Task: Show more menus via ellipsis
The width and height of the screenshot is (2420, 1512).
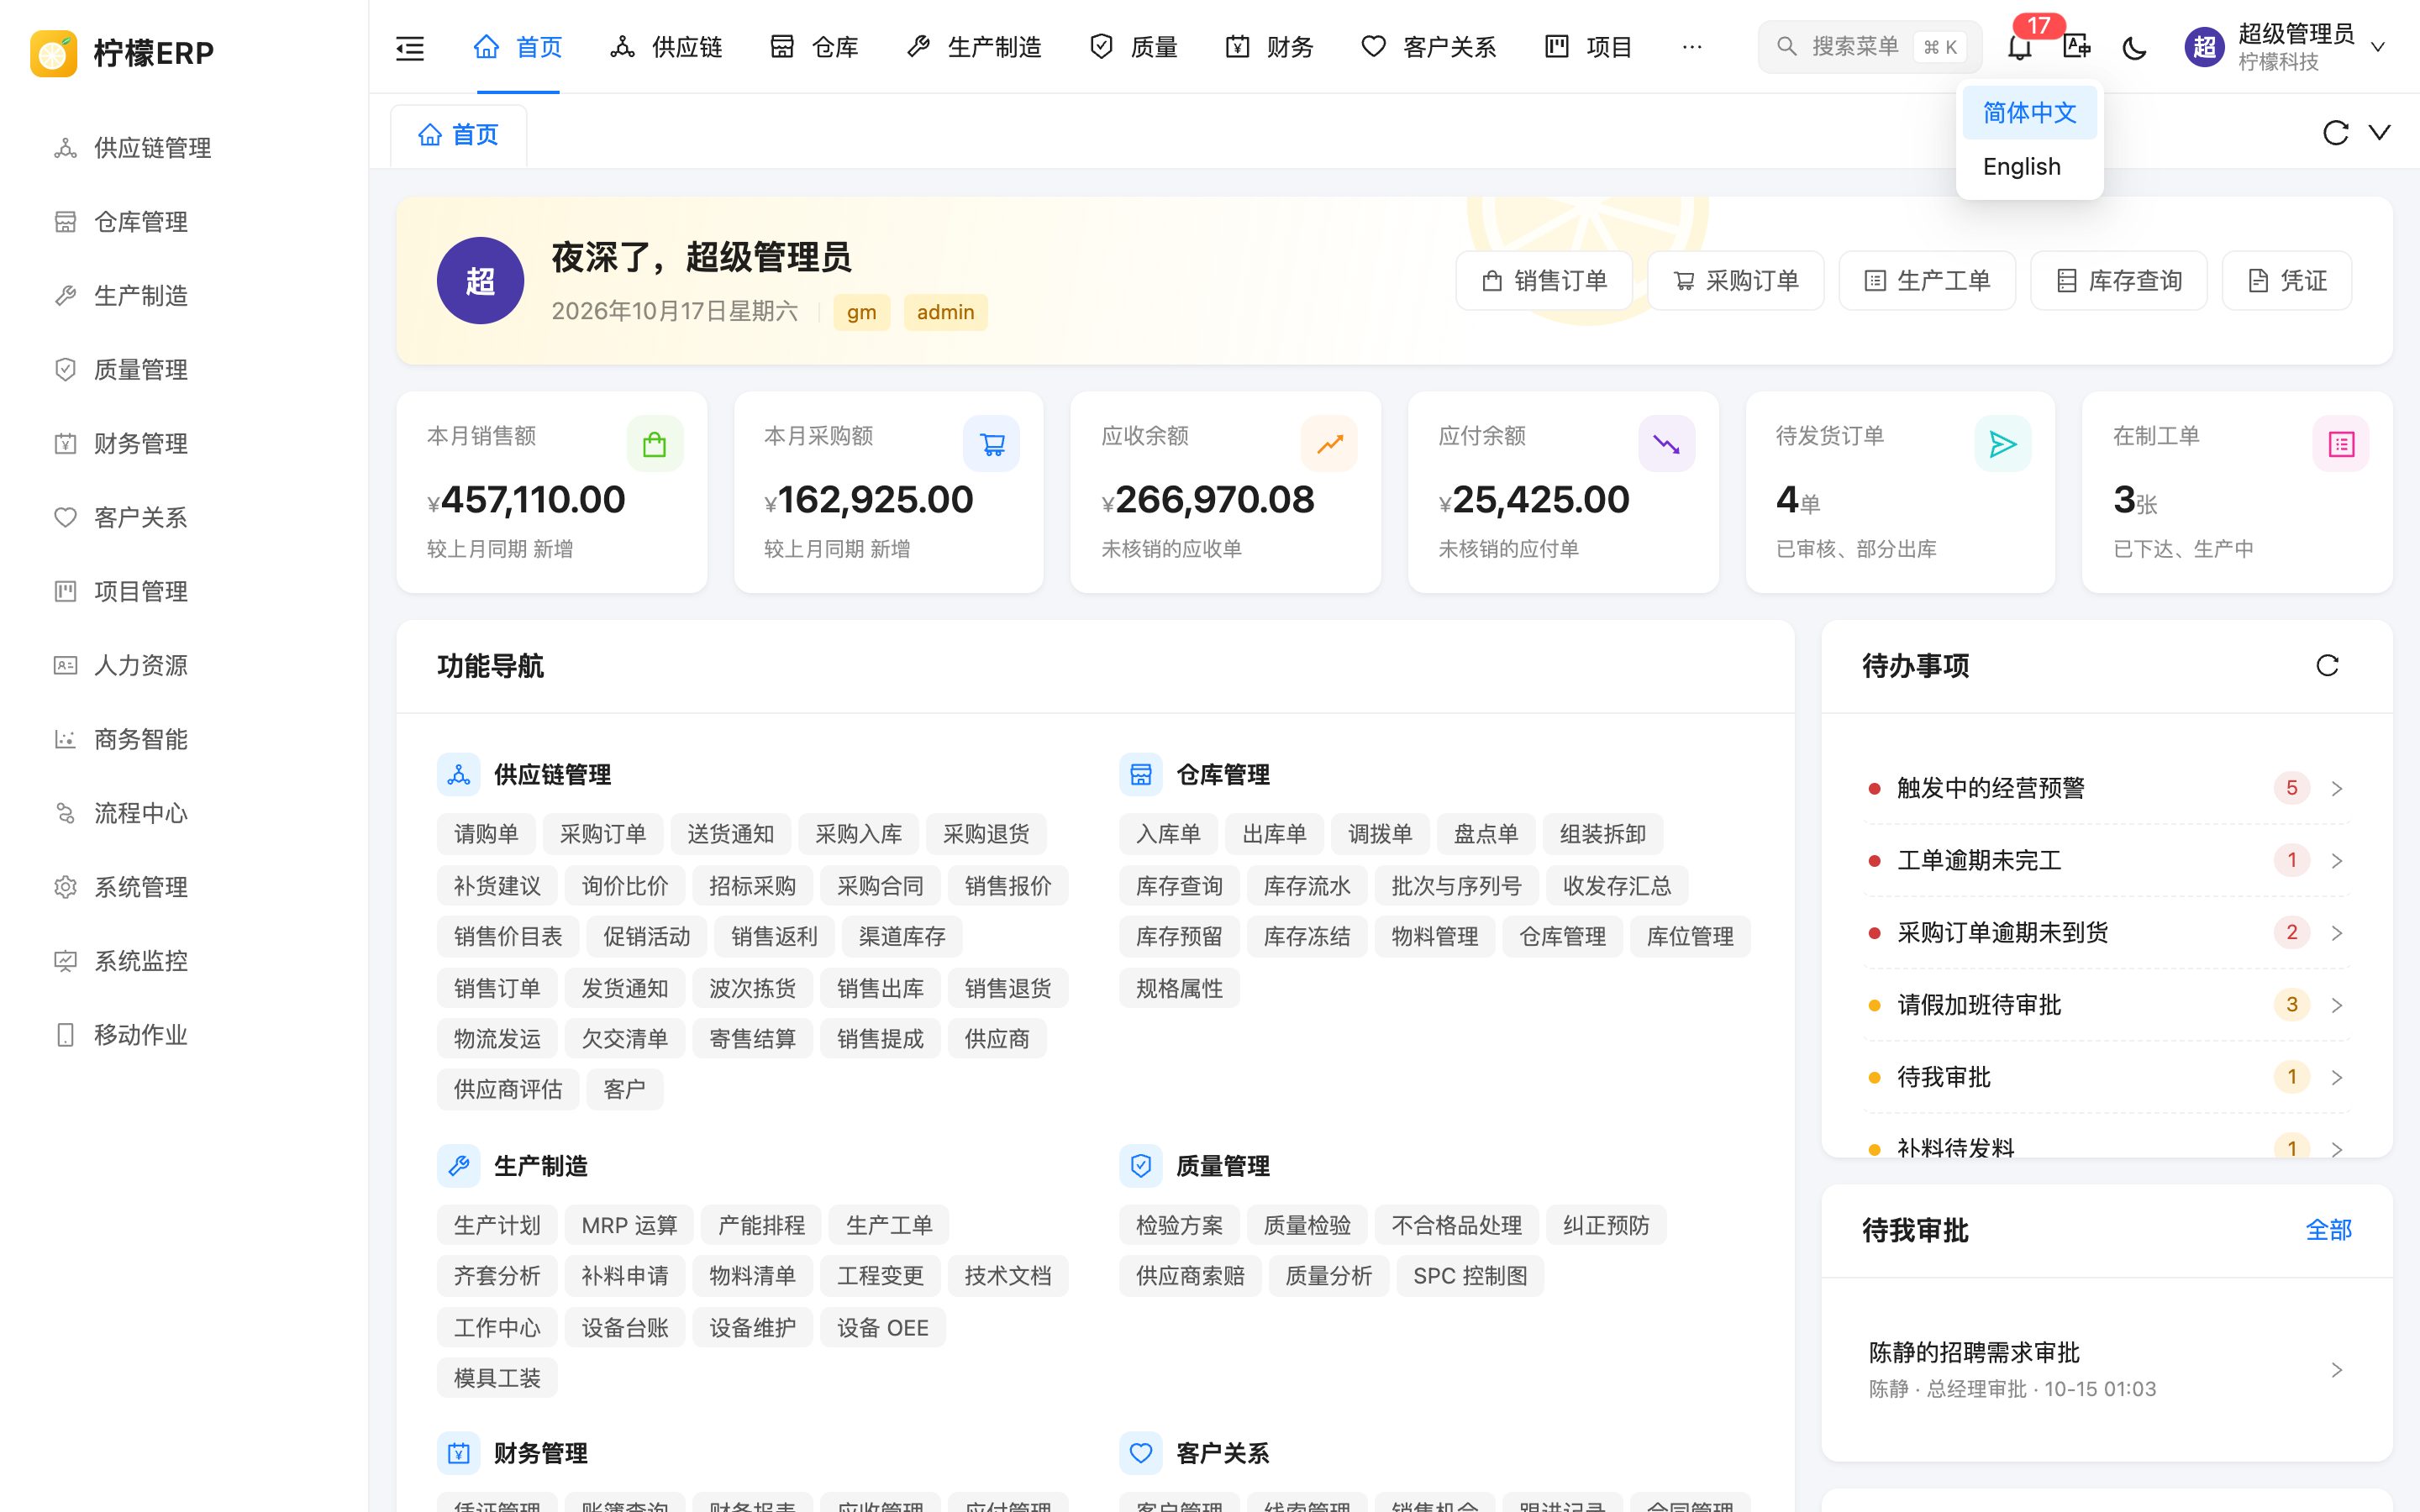Action: (x=1692, y=47)
